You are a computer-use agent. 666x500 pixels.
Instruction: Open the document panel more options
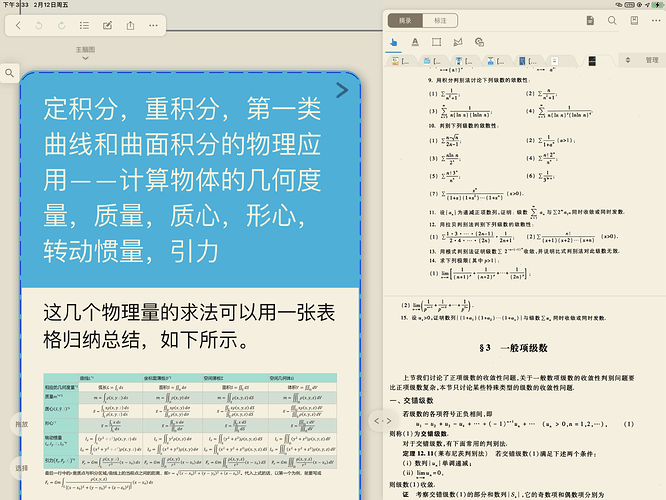(x=656, y=20)
